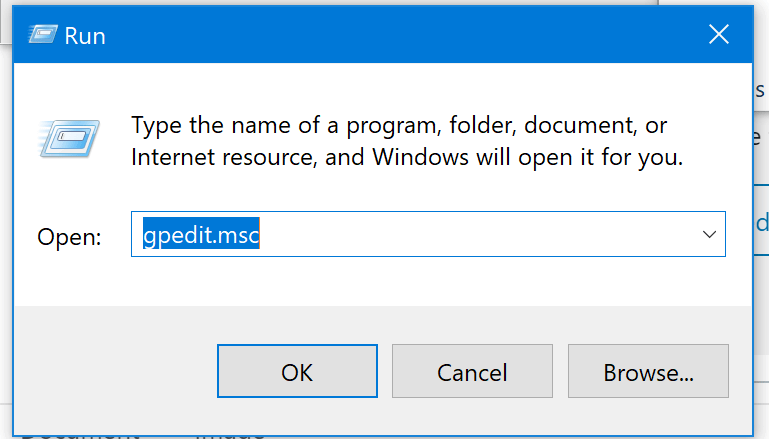Close the Run dialog with X
The width and height of the screenshot is (769, 439).
click(x=718, y=34)
